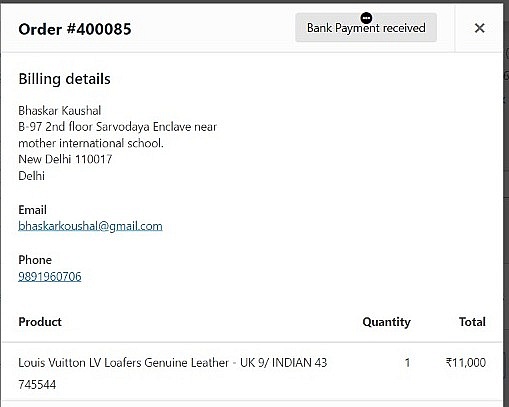Image resolution: width=509 pixels, height=407 pixels.
Task: Click the 9891960706 phone number link
Action: [50, 276]
